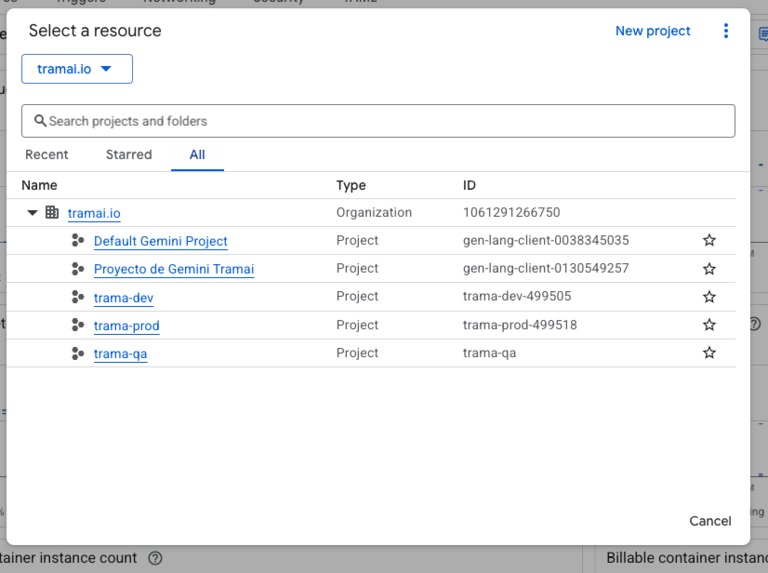Click ID trama-dev-499505
768x573 pixels.
(x=517, y=296)
